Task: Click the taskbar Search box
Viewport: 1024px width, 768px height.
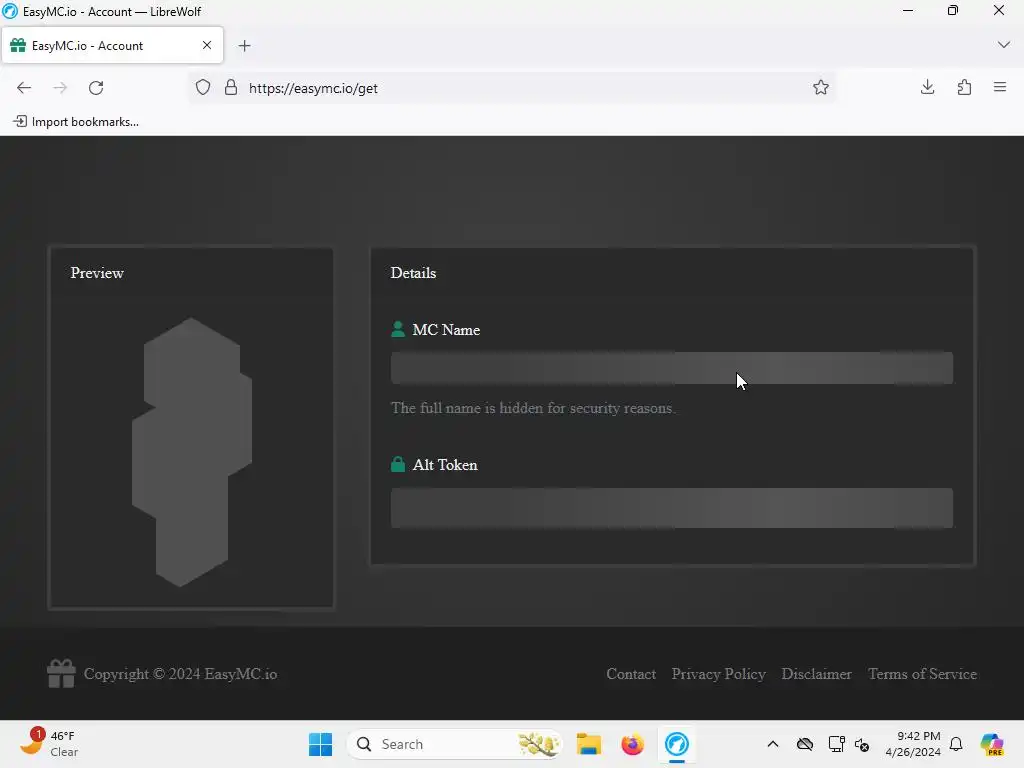Action: 455,744
